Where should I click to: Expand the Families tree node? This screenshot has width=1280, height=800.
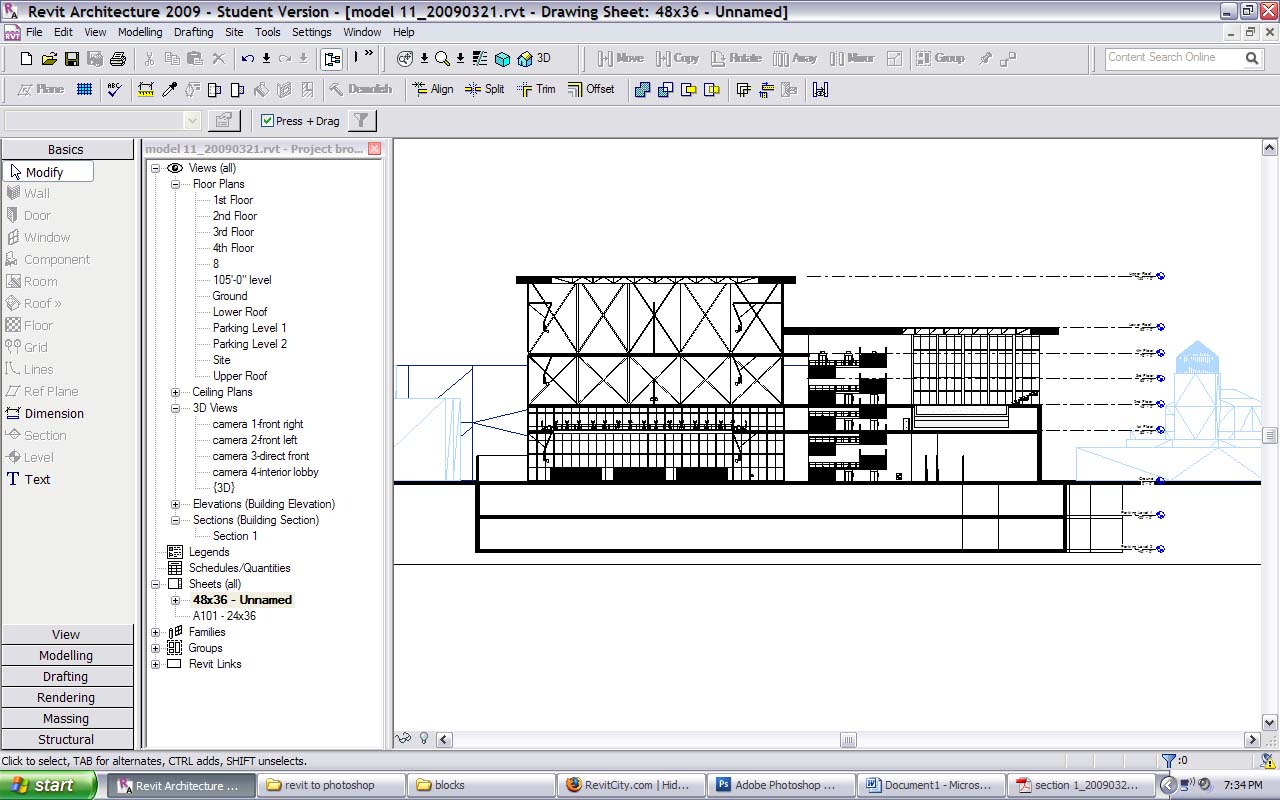coord(156,632)
